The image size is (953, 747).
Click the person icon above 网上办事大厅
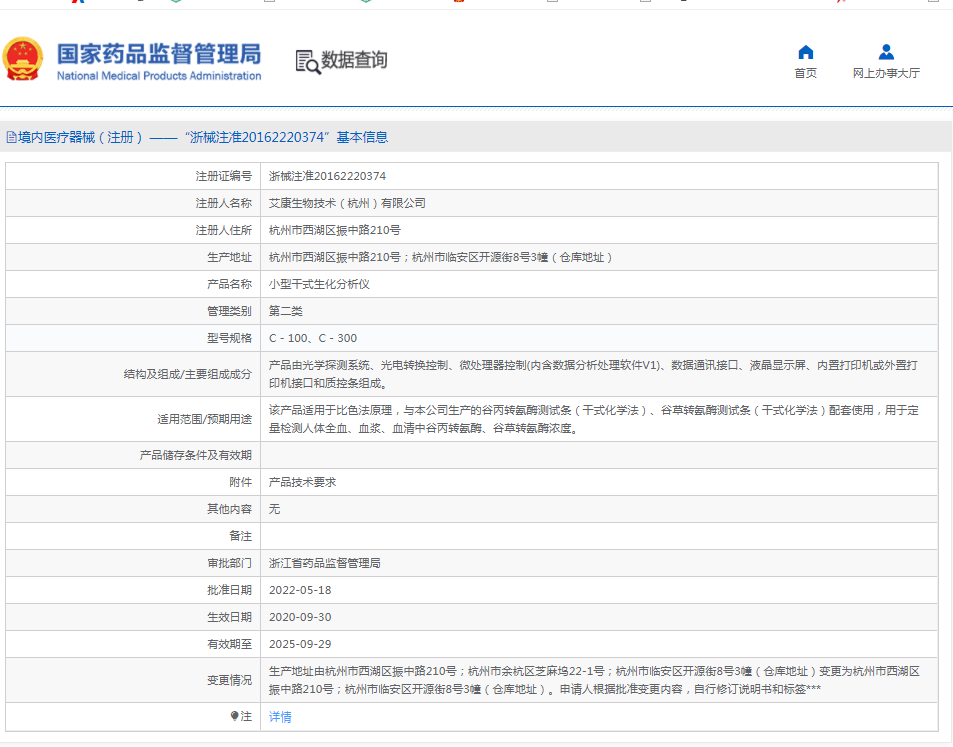coord(885,52)
